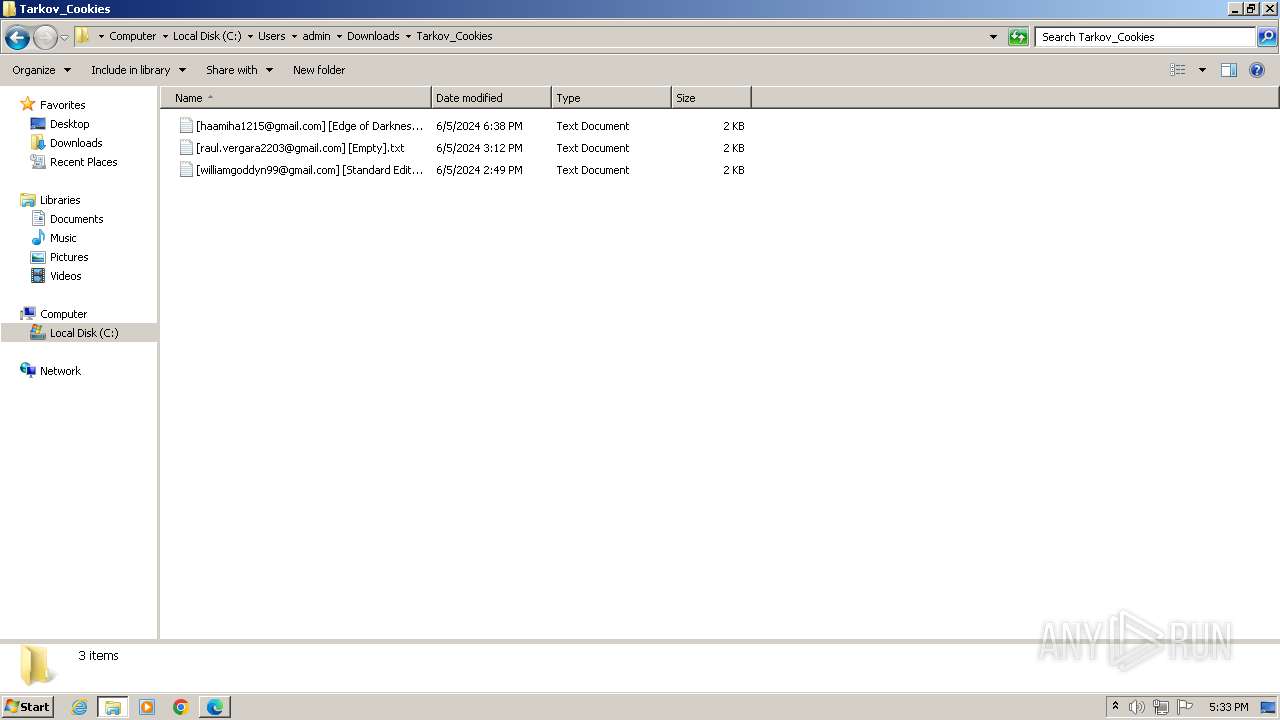Select the williamgoddyn99@gmail.com text file
The width and height of the screenshot is (1280, 720).
click(309, 170)
